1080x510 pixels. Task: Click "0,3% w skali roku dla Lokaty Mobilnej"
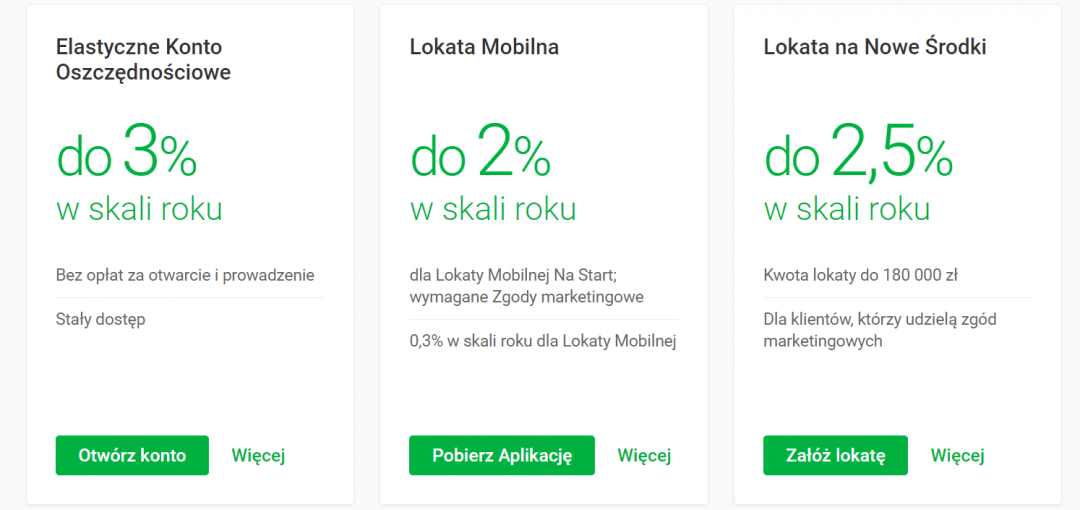point(543,341)
